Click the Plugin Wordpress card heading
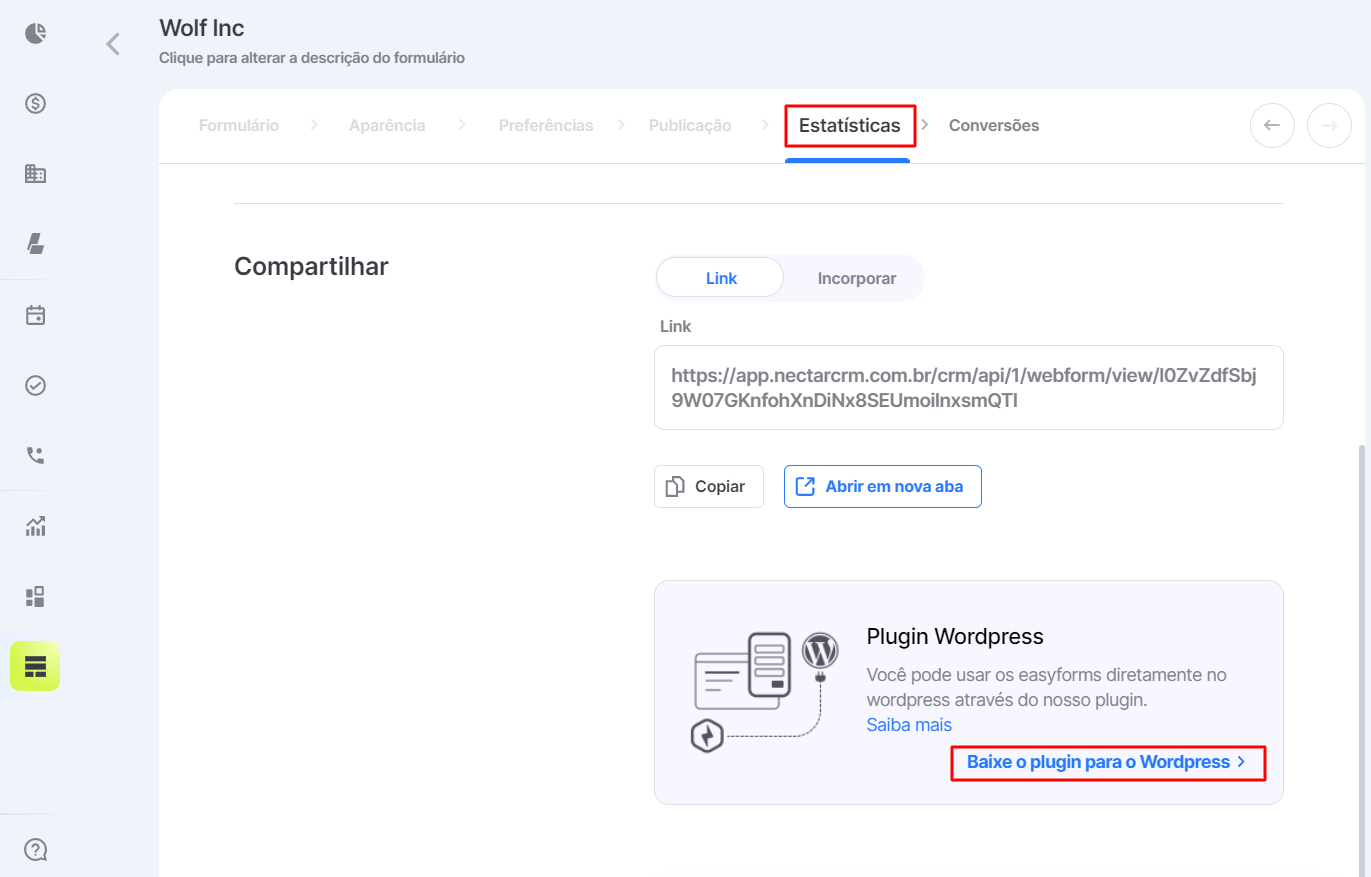Viewport: 1371px width, 877px height. [955, 636]
